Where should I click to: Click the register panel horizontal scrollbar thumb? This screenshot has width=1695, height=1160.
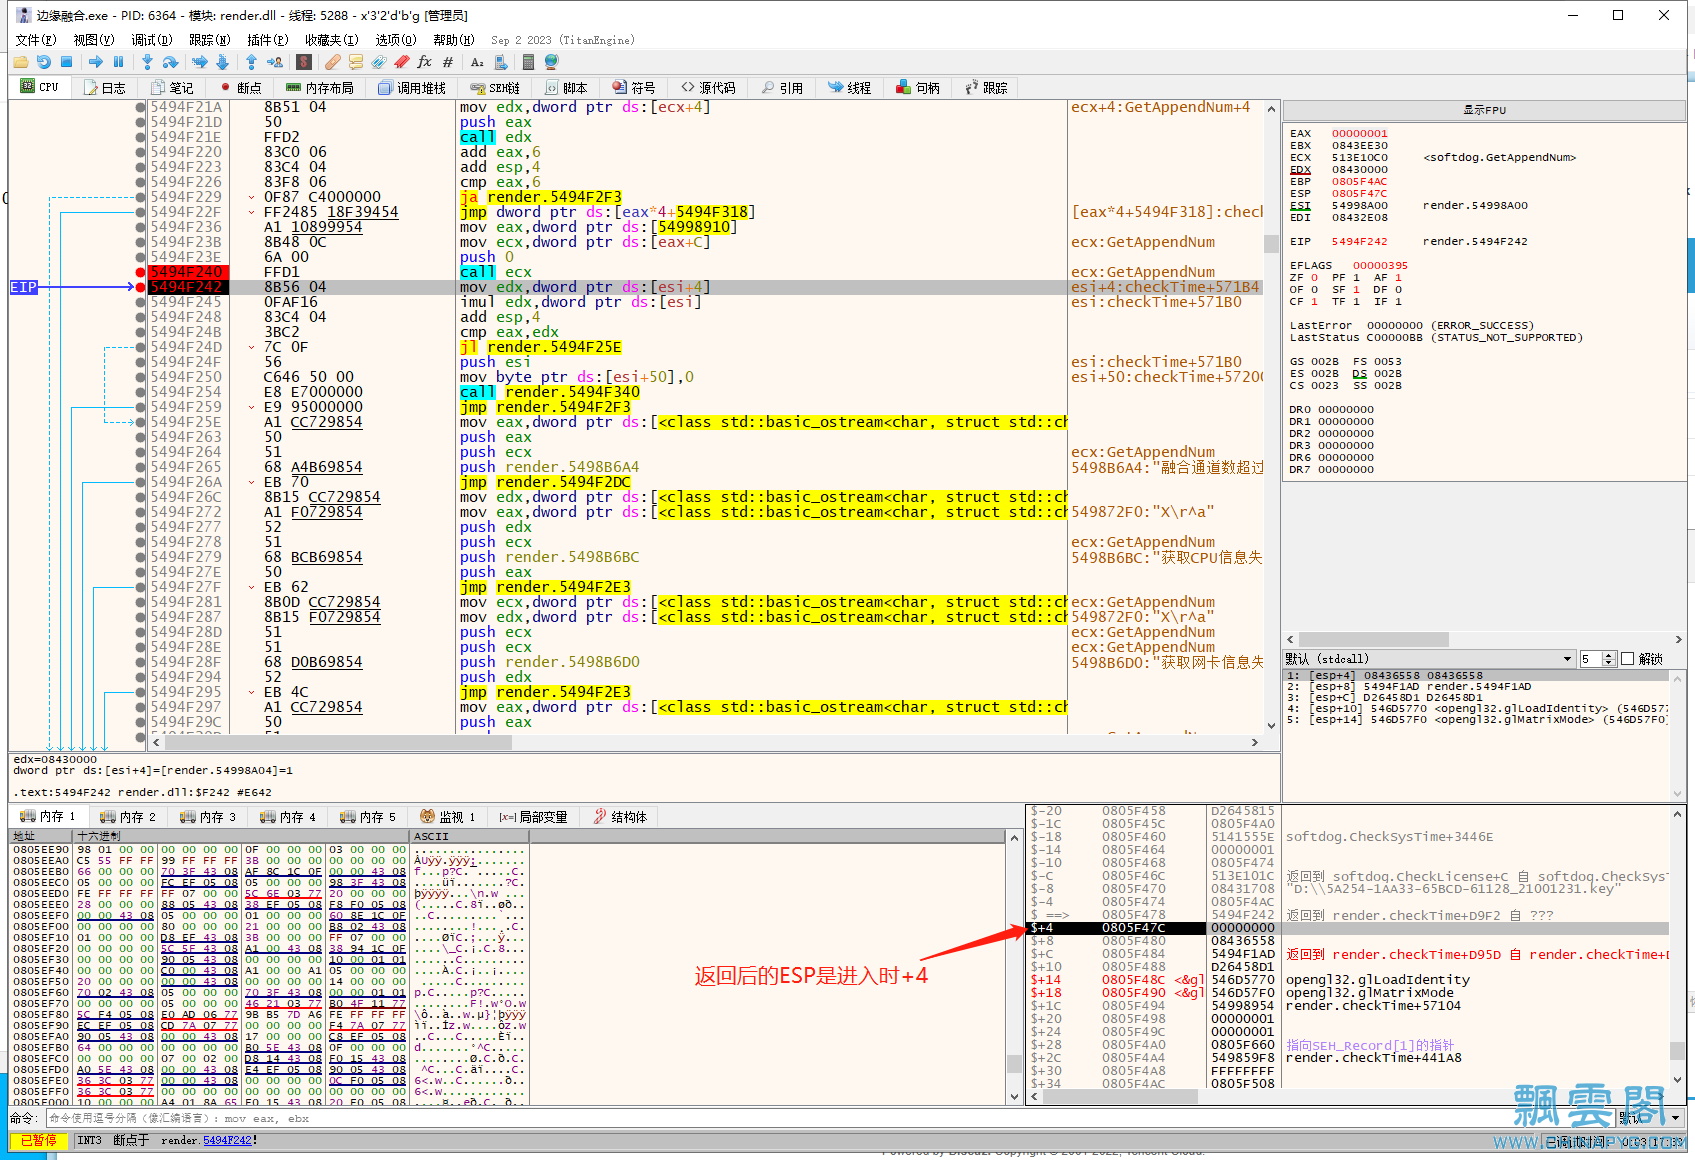tap(1374, 639)
